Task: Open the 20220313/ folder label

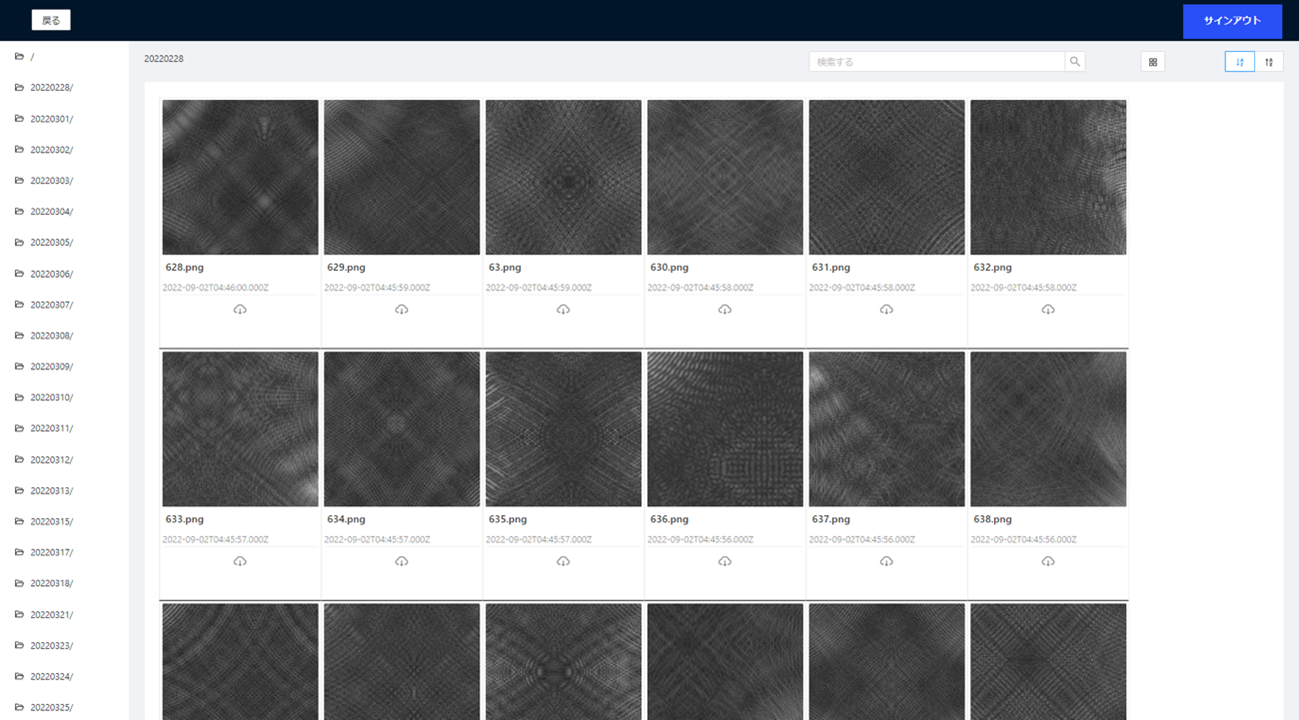Action: [x=52, y=491]
